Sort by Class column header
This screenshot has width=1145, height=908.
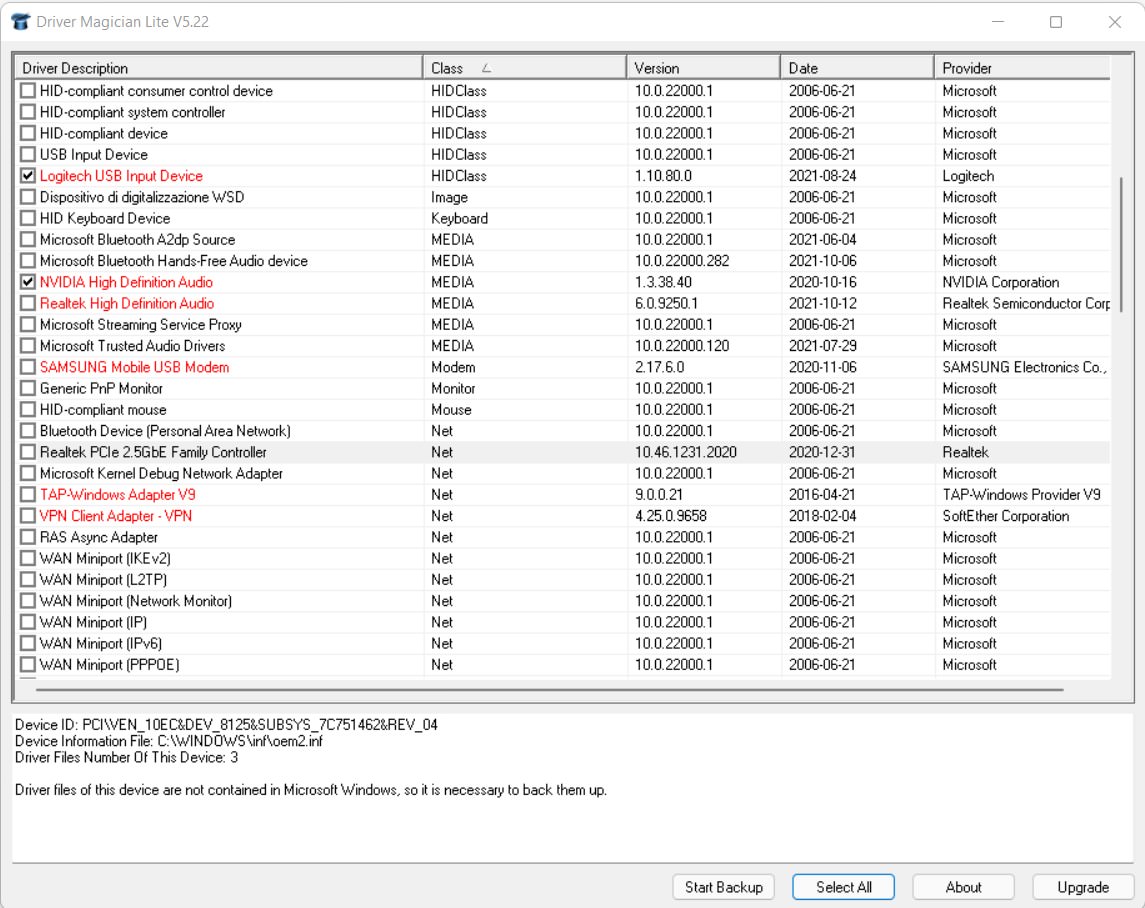coord(524,68)
